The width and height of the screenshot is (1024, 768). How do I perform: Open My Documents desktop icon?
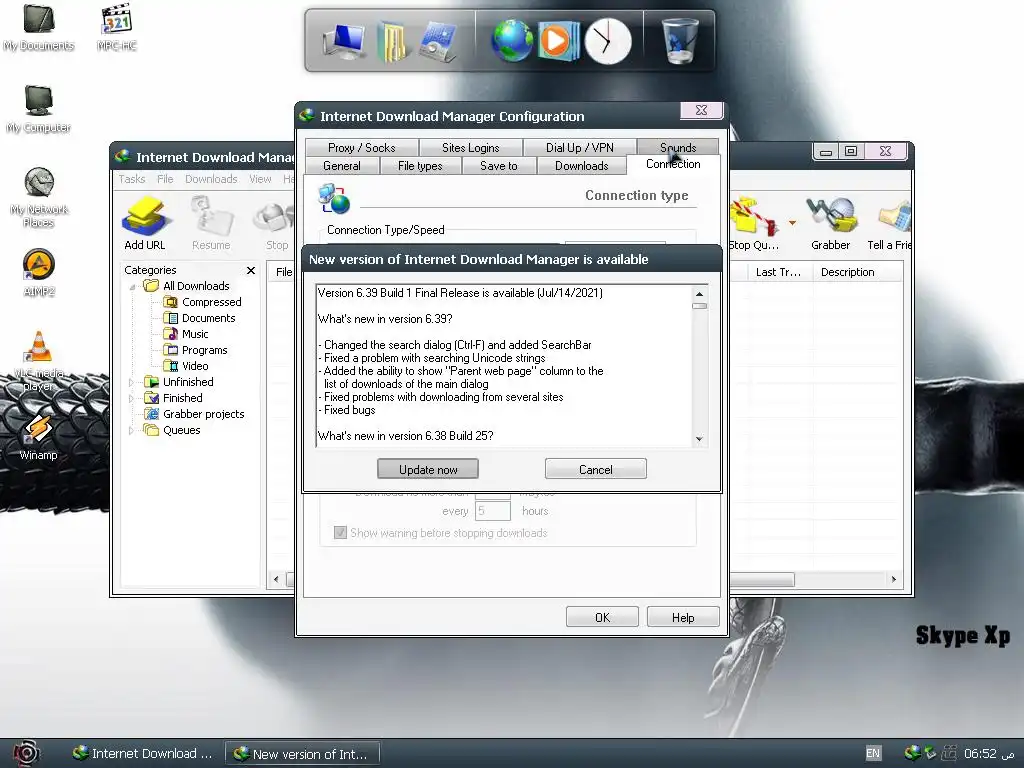tap(39, 27)
